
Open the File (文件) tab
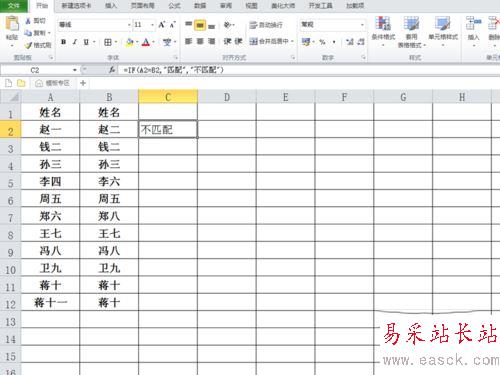point(14,6)
